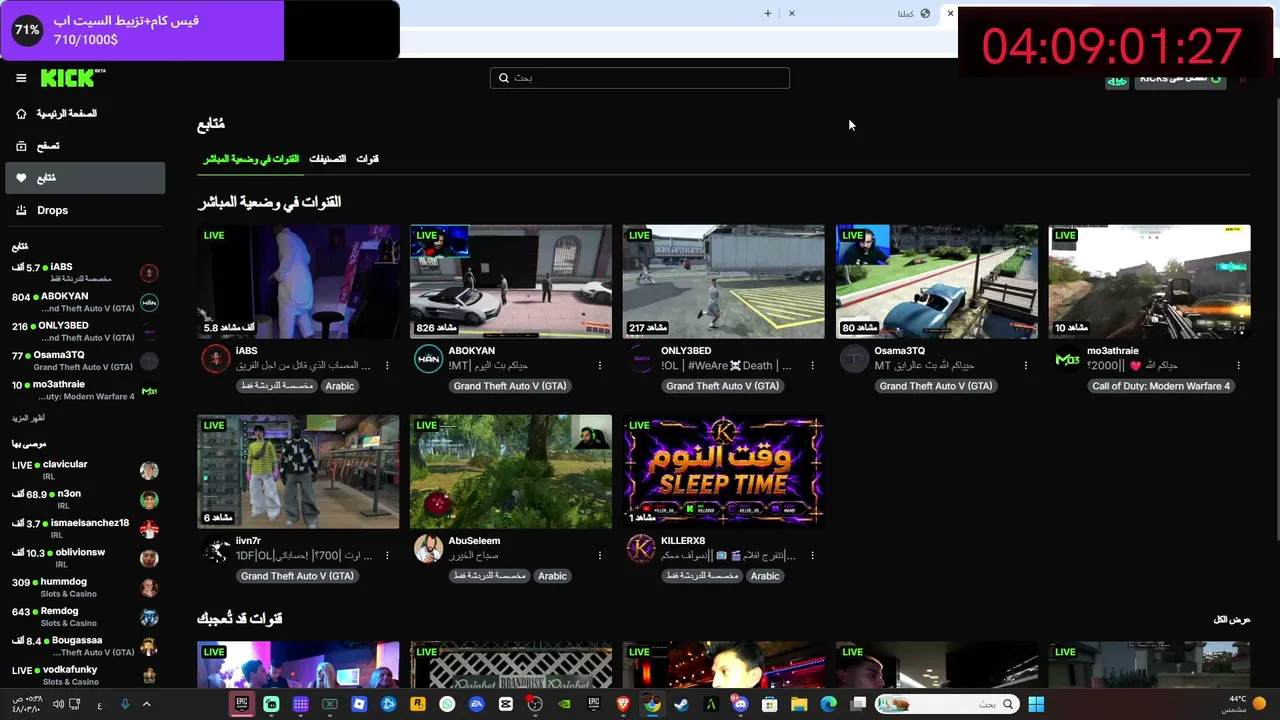Open AbuSeleem channel avatar under thumbnail
Image resolution: width=1280 pixels, height=720 pixels.
point(428,549)
